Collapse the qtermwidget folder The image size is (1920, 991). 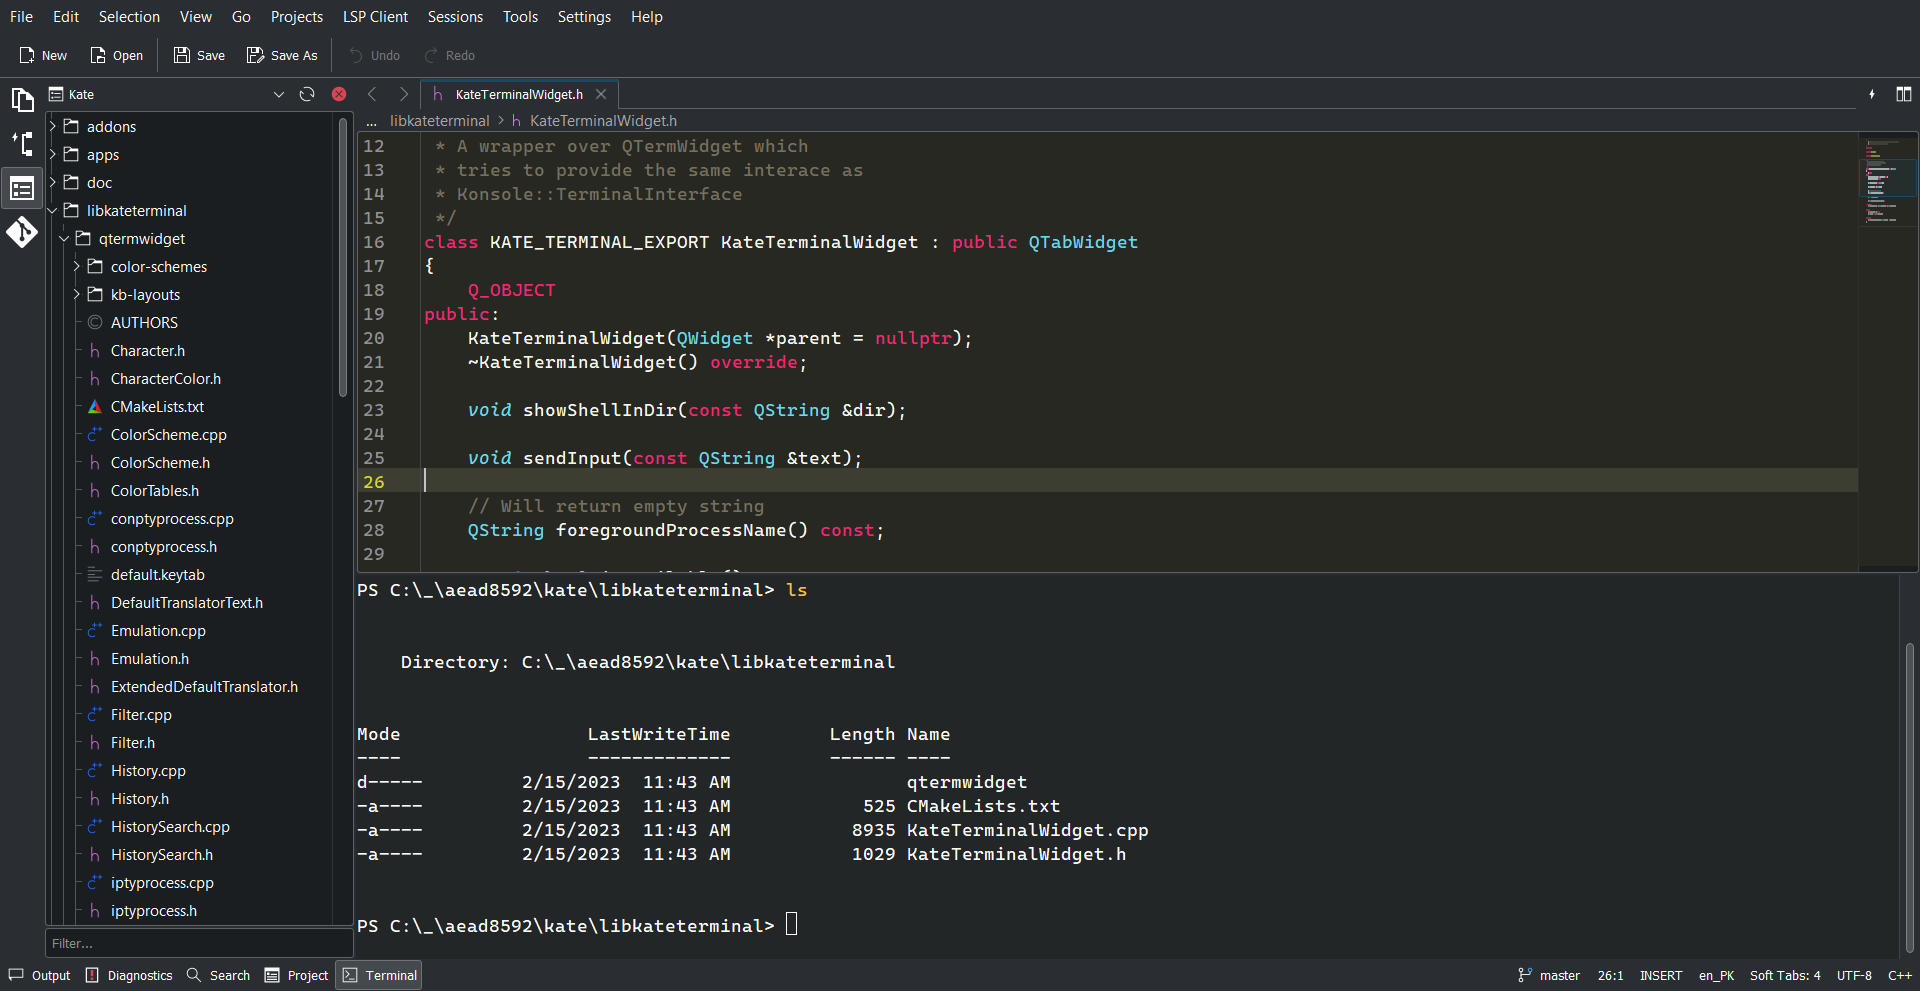tap(65, 238)
